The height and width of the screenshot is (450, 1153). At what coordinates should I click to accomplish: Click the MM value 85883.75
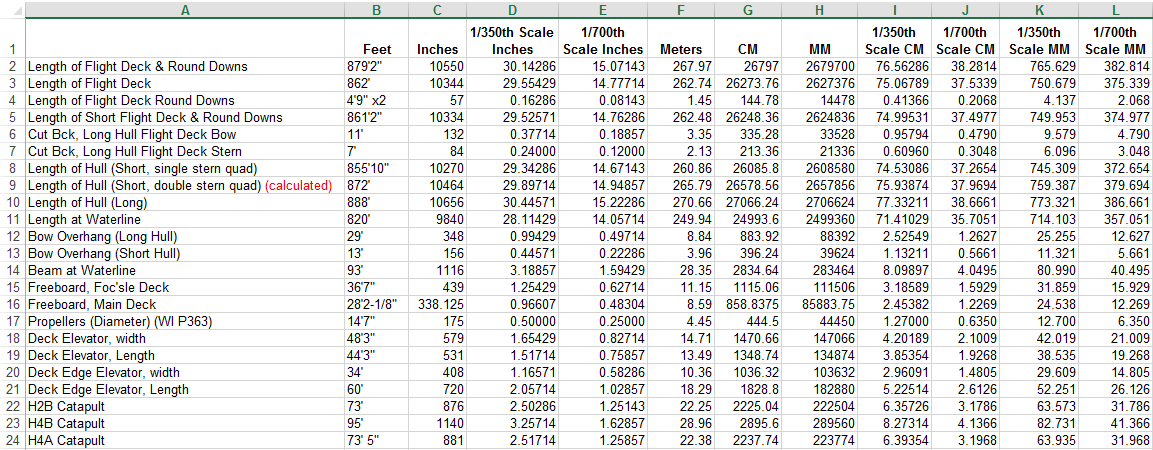(x=820, y=304)
